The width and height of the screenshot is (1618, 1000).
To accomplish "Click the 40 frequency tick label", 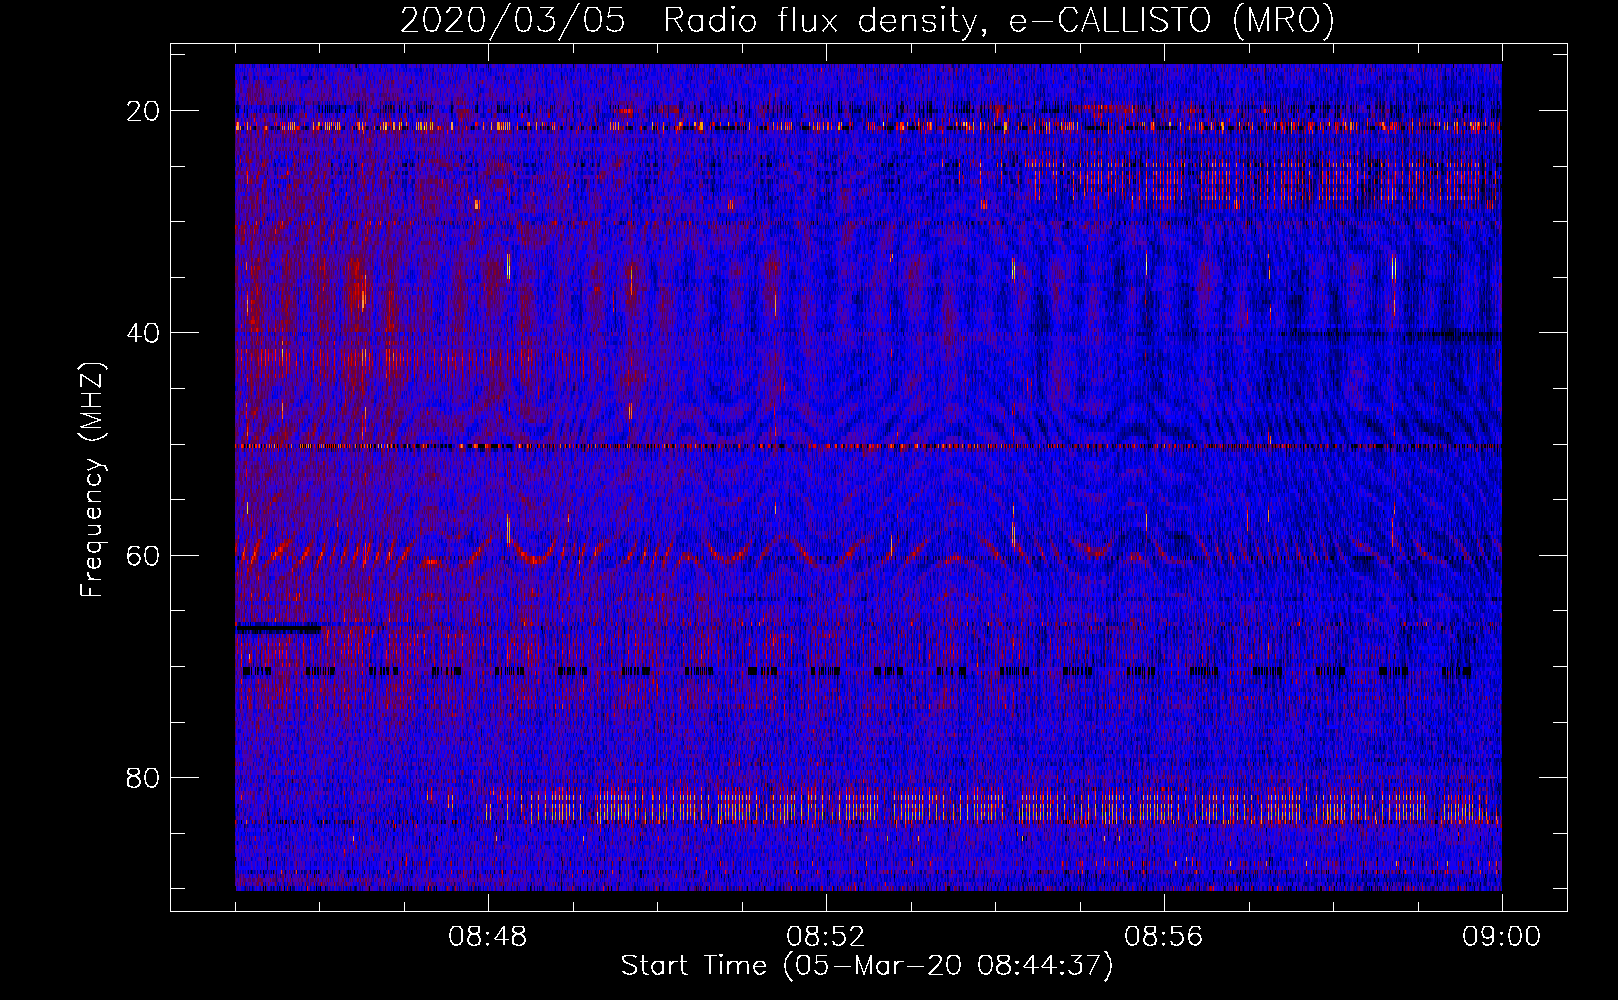I will [x=143, y=333].
